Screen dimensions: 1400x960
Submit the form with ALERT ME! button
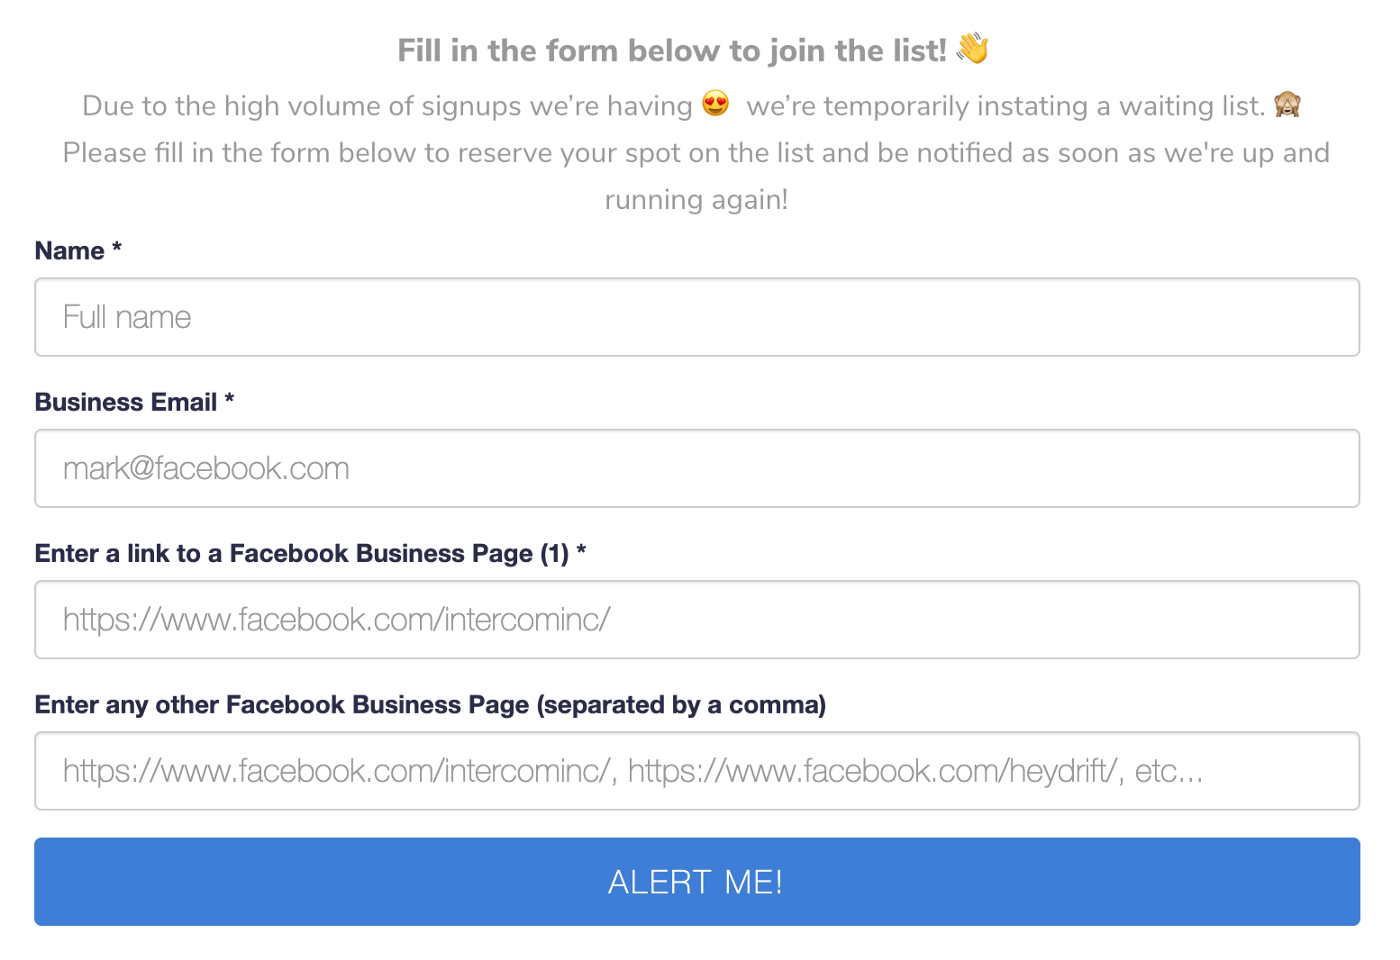tap(697, 882)
